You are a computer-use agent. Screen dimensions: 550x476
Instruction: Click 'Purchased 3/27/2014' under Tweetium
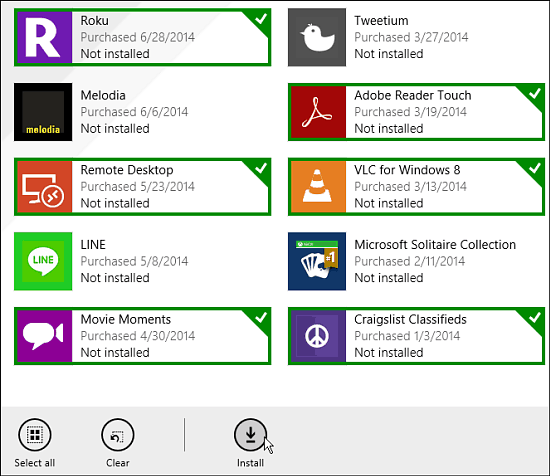(411, 37)
